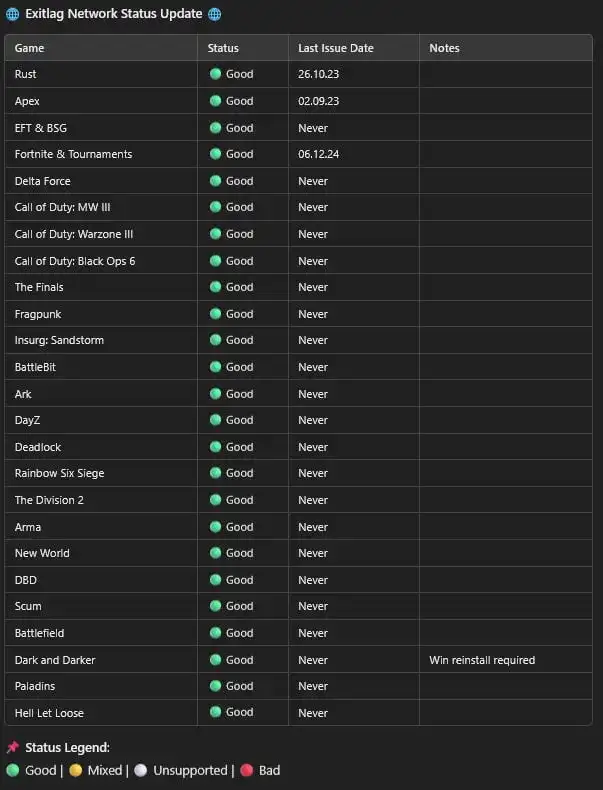Click the green Good circle in legend
The width and height of the screenshot is (603, 790).
coord(12,770)
